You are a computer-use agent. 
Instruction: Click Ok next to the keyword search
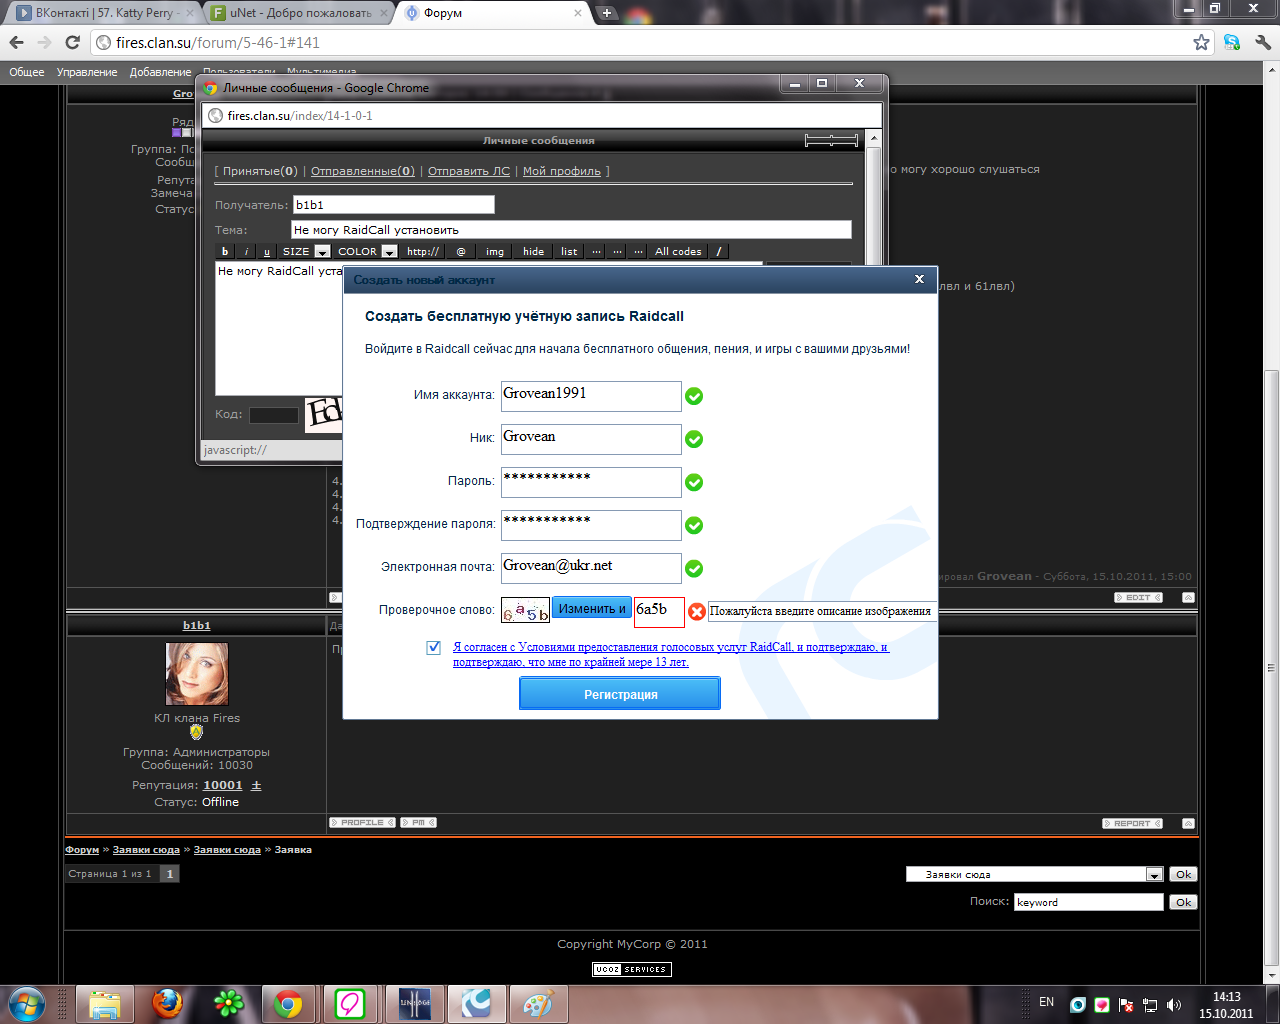click(x=1184, y=902)
